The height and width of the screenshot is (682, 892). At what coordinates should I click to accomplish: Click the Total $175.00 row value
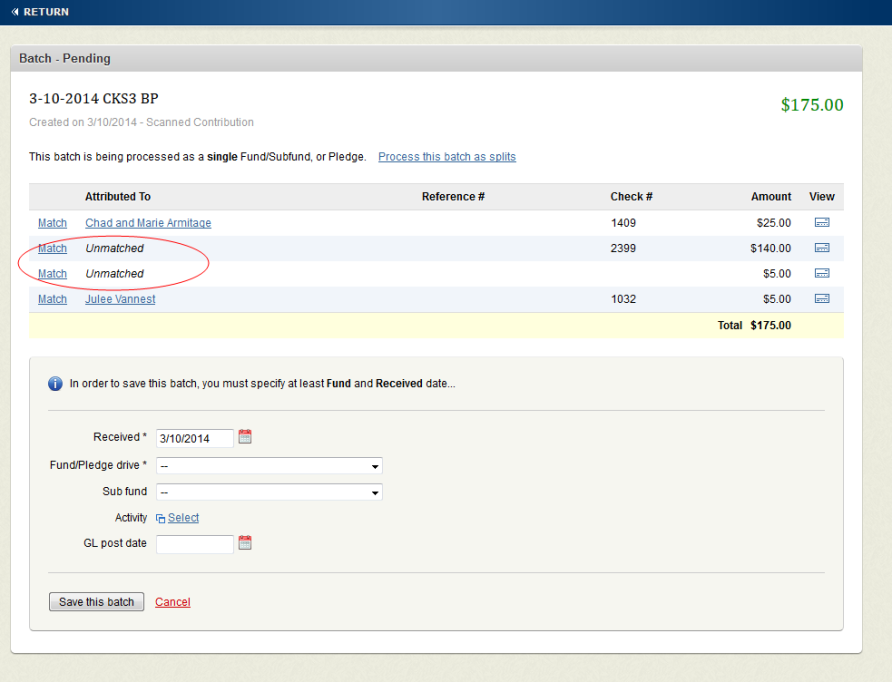(771, 325)
